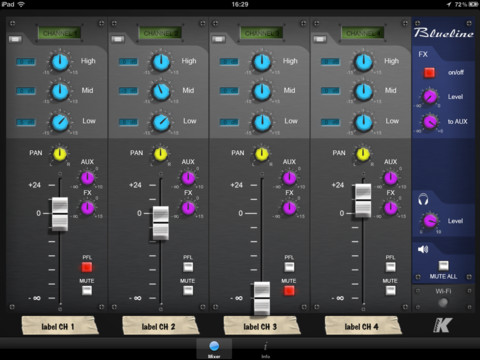The width and height of the screenshot is (480, 360).
Task: Switch to the Mixer tab
Action: click(214, 349)
